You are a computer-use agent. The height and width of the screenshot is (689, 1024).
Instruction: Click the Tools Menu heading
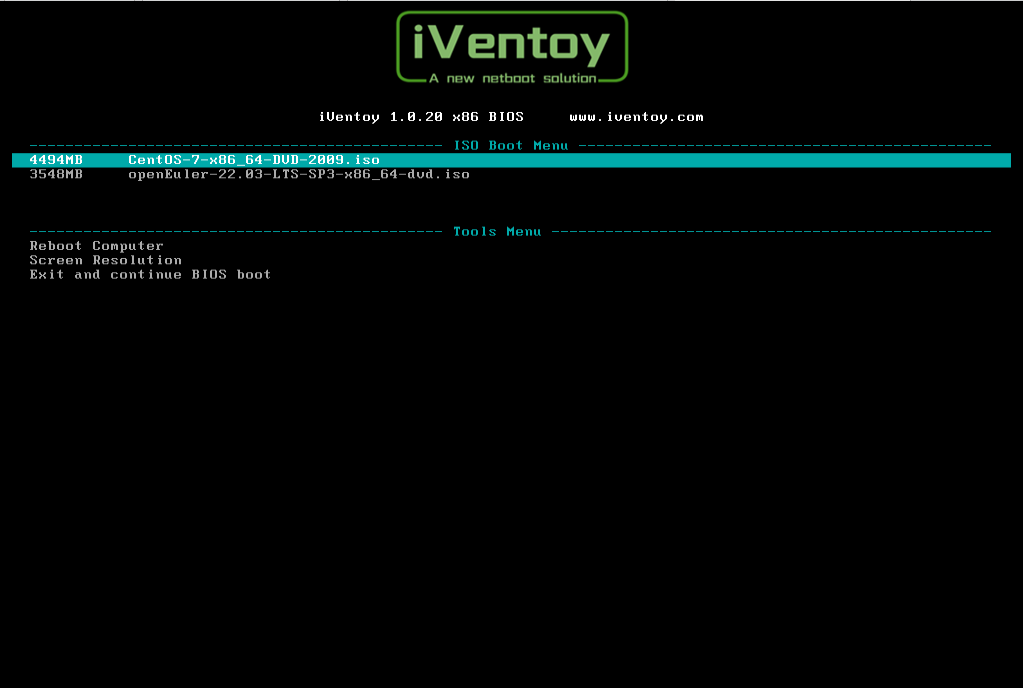pyautogui.click(x=497, y=232)
